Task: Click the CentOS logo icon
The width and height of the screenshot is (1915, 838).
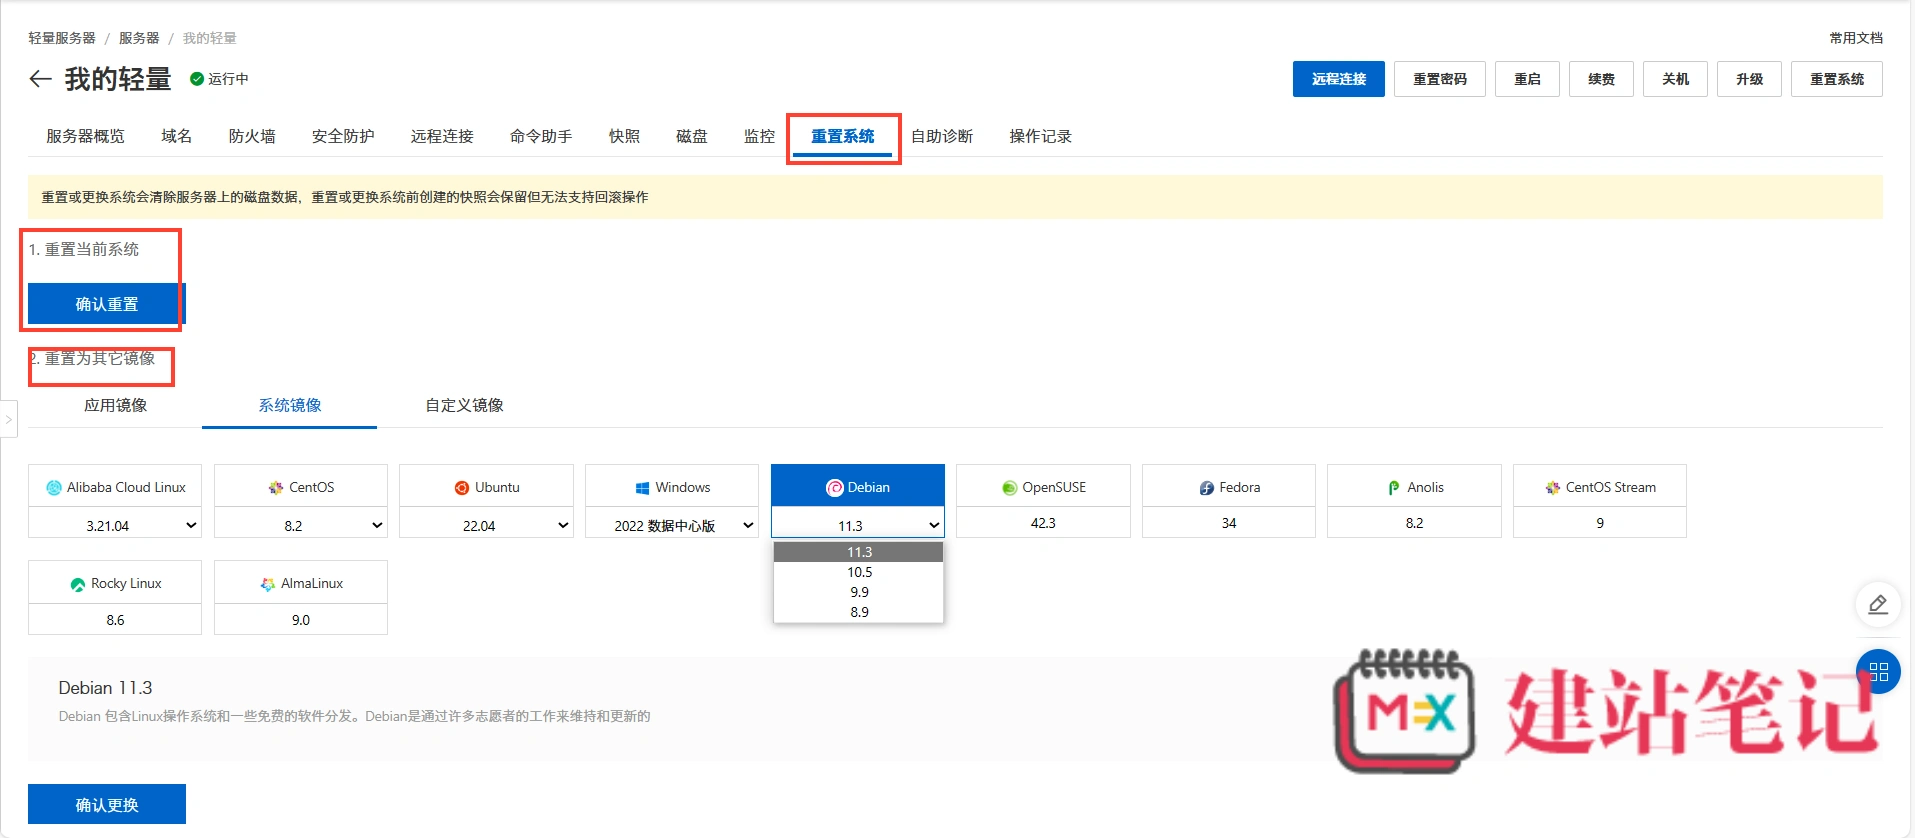Action: [276, 487]
